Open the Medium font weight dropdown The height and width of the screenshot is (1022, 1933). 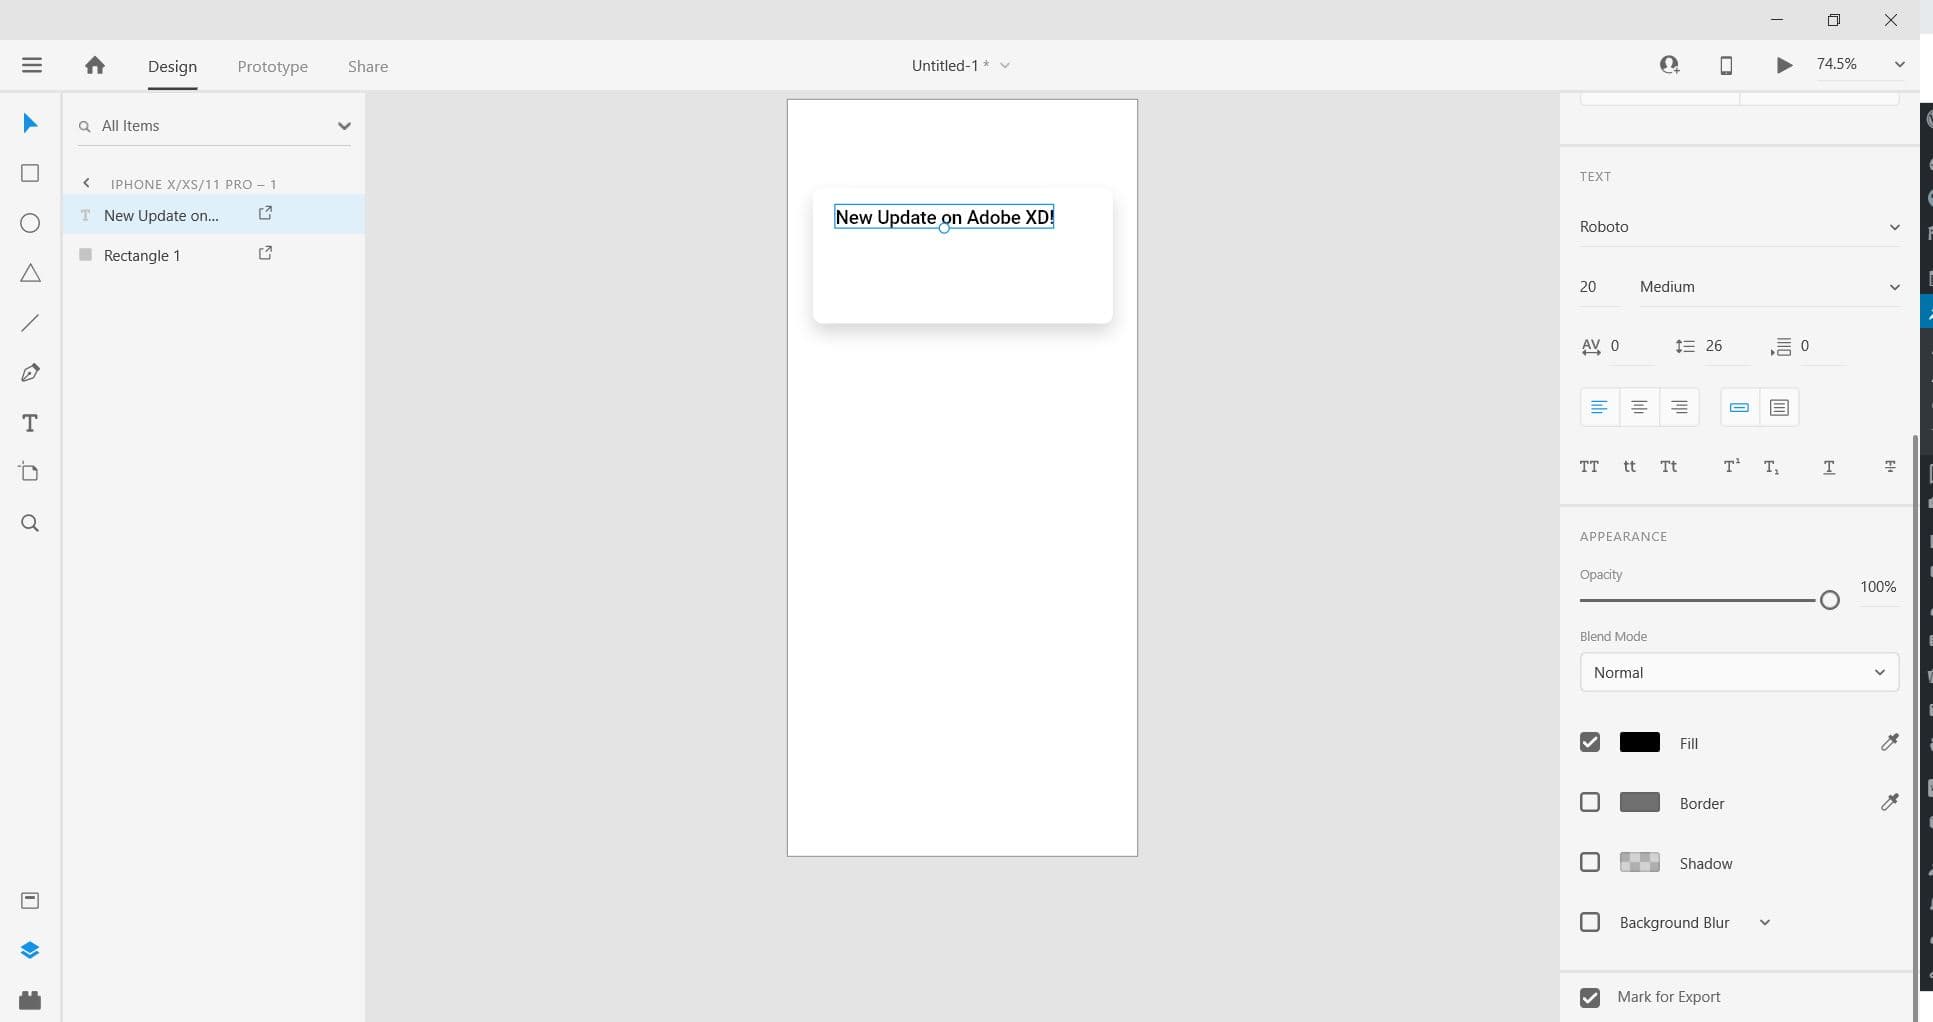coord(1769,287)
